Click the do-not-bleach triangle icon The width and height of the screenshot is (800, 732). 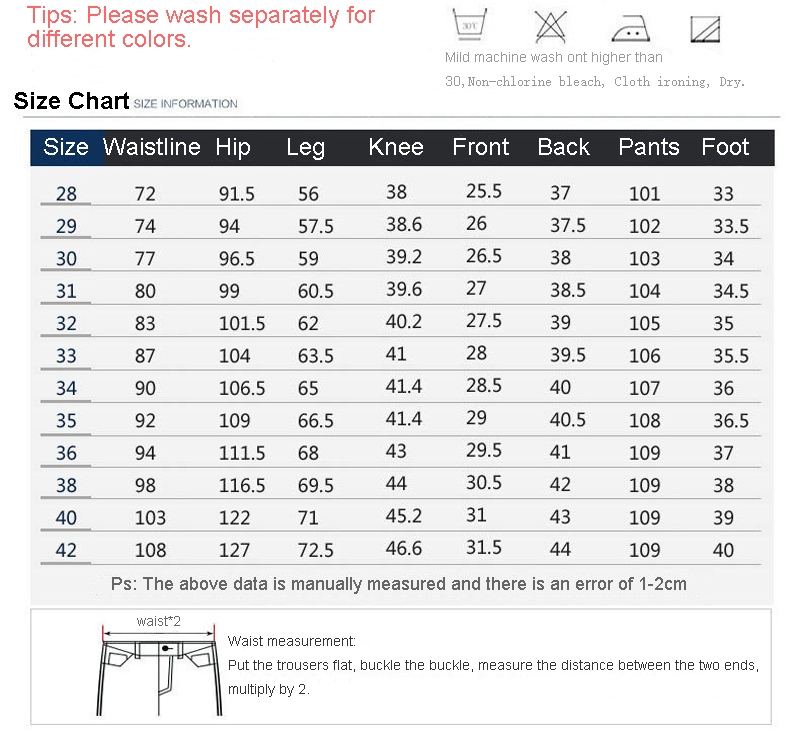551,27
